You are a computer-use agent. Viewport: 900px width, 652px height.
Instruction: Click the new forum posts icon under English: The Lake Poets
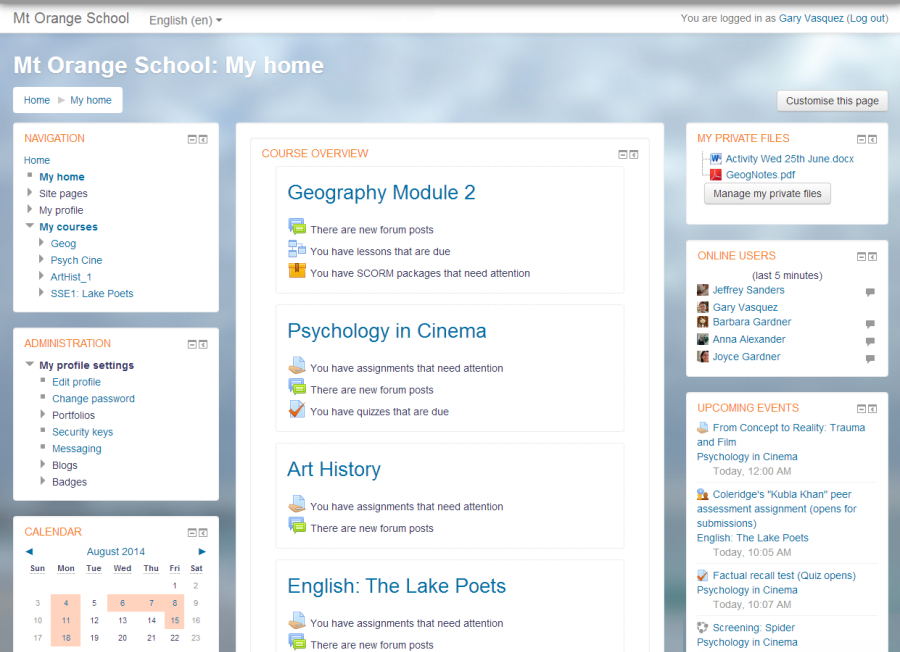[297, 644]
